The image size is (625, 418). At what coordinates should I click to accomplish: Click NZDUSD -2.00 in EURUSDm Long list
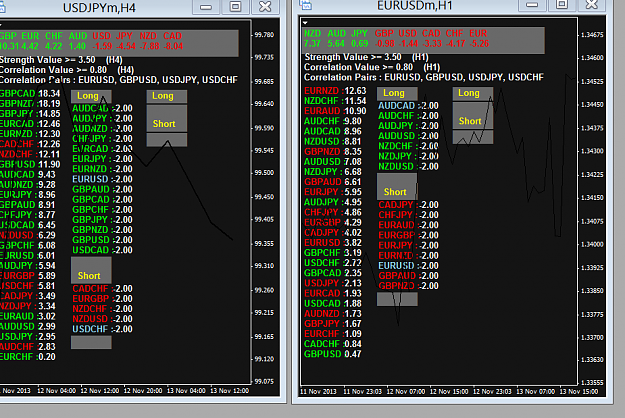[x=409, y=167]
